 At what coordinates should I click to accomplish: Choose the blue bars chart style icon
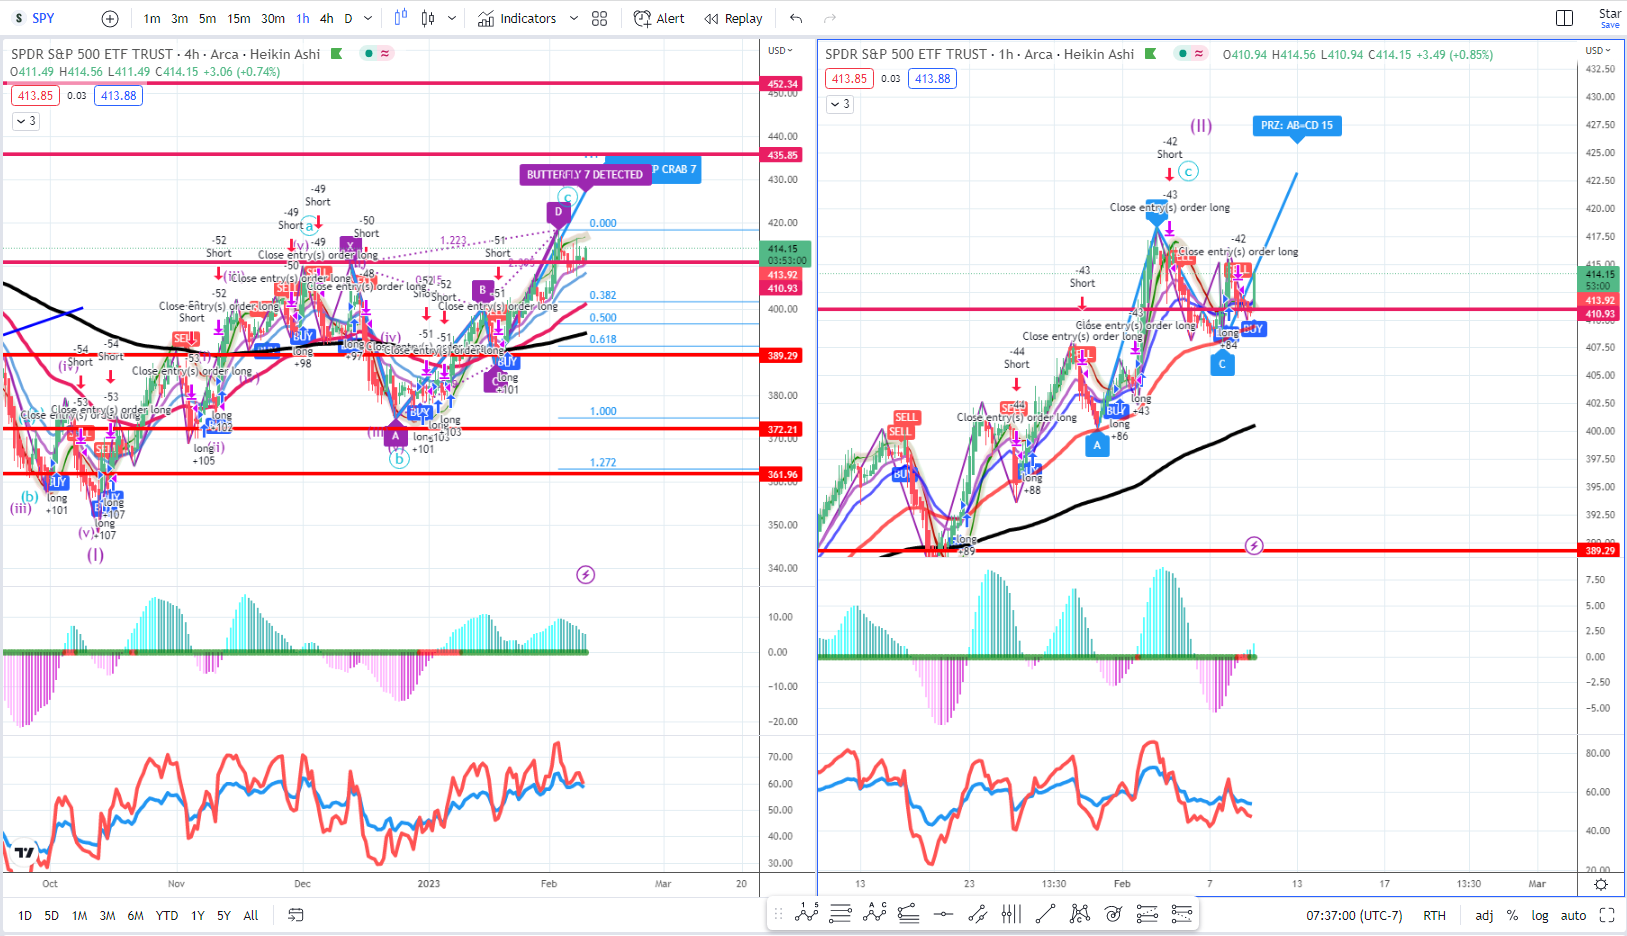click(401, 18)
